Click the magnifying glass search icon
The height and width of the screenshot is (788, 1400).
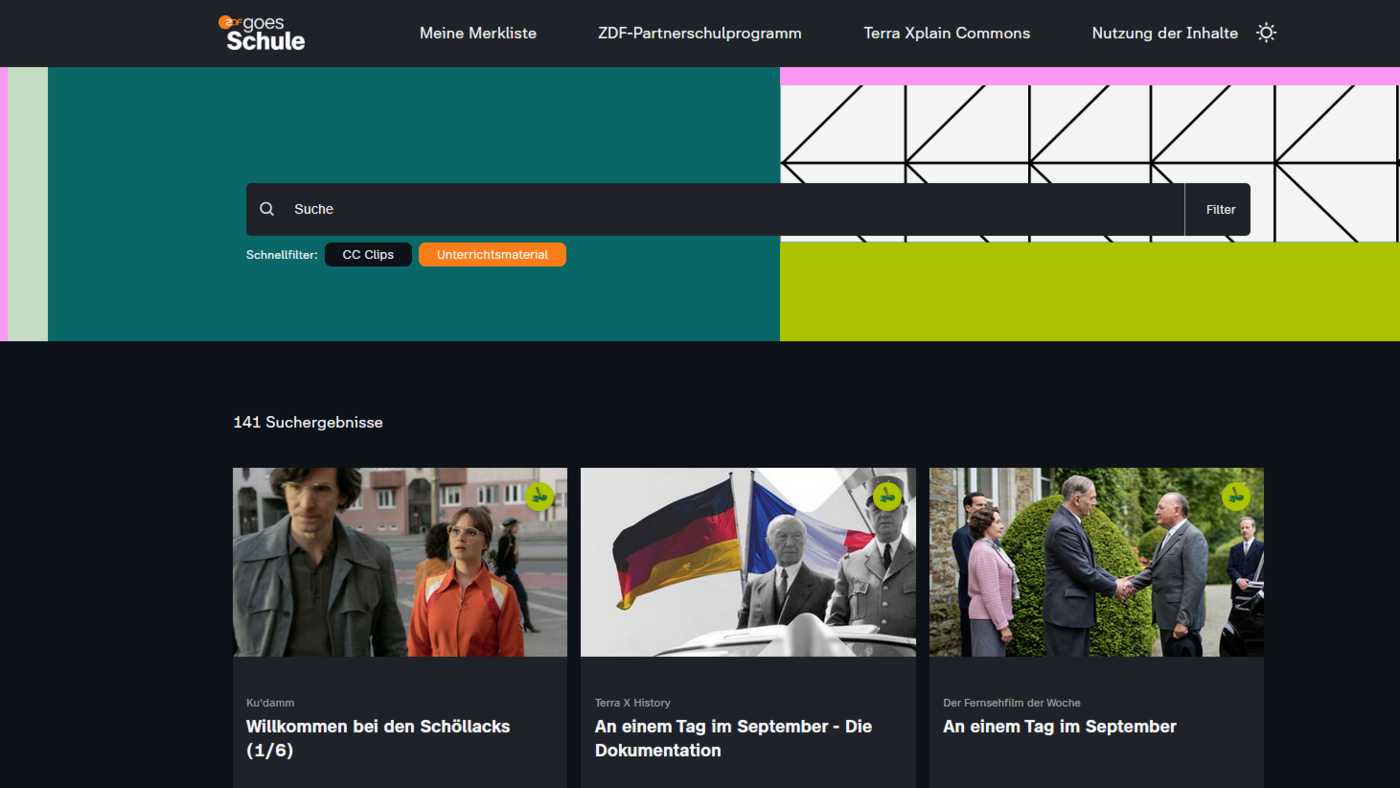pyautogui.click(x=267, y=209)
